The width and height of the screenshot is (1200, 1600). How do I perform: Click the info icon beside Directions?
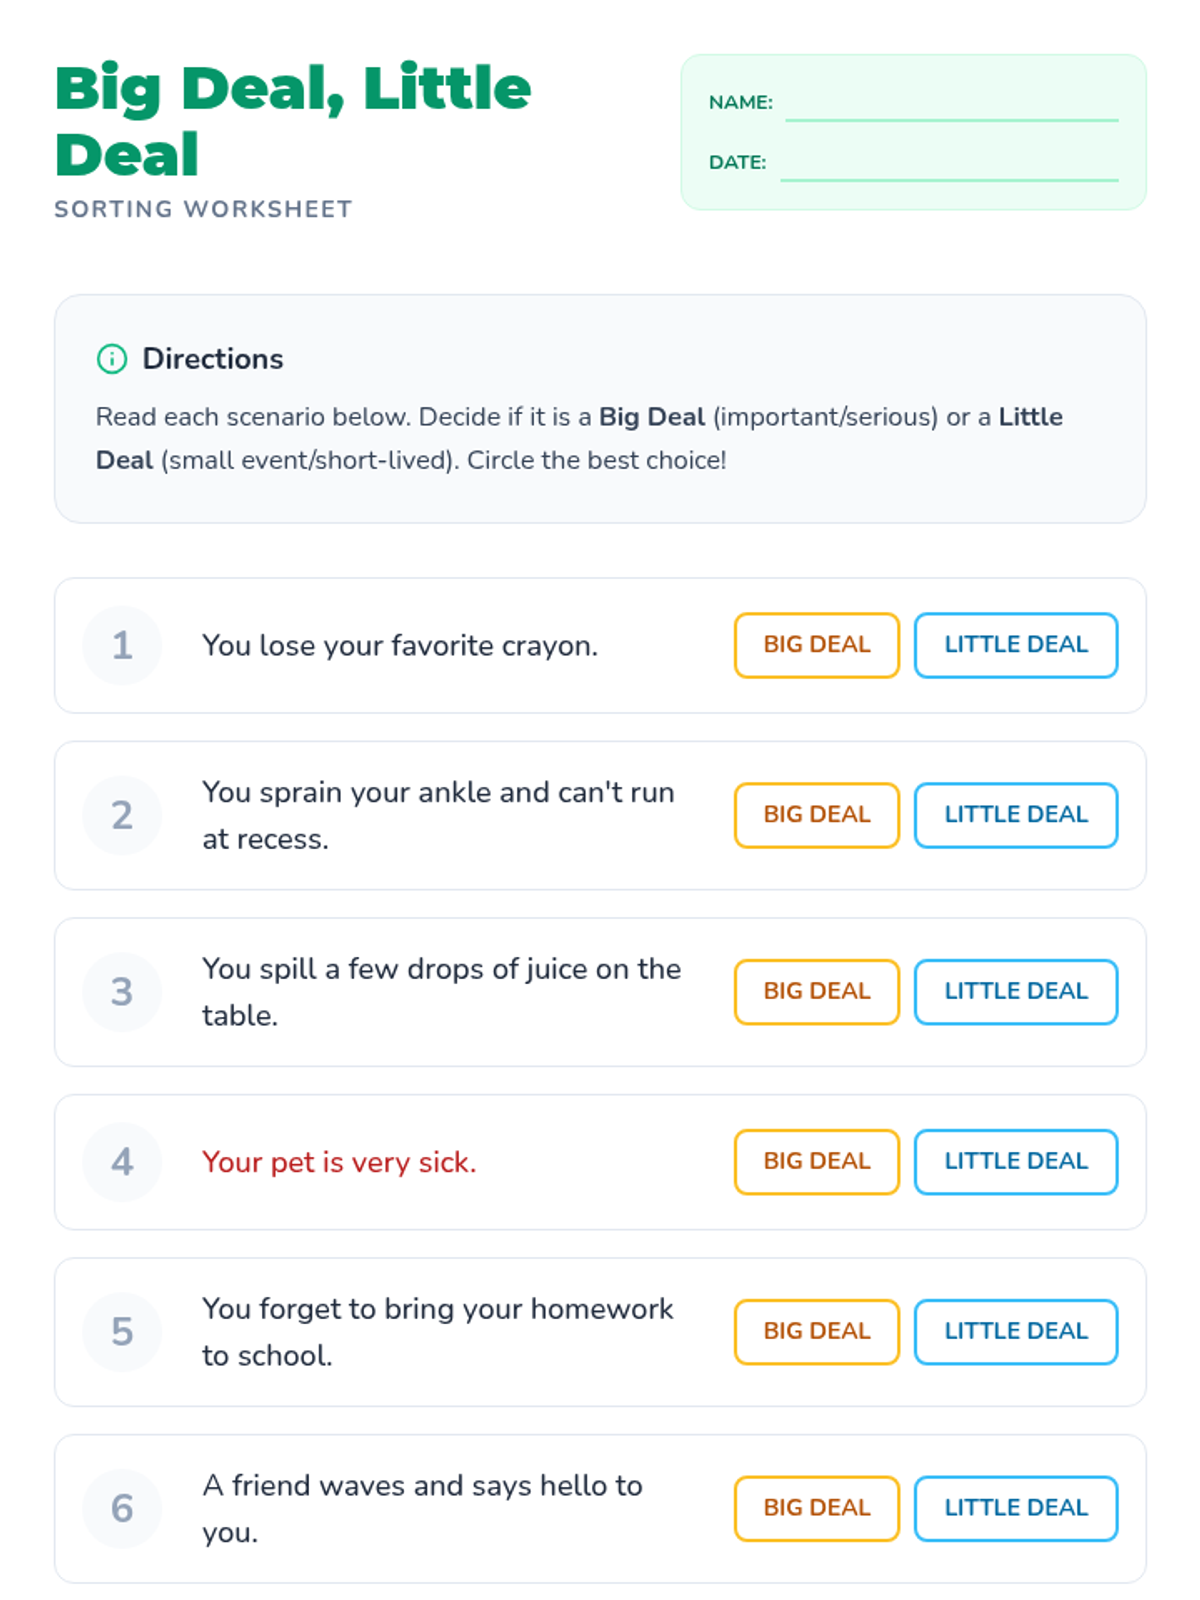click(x=112, y=359)
